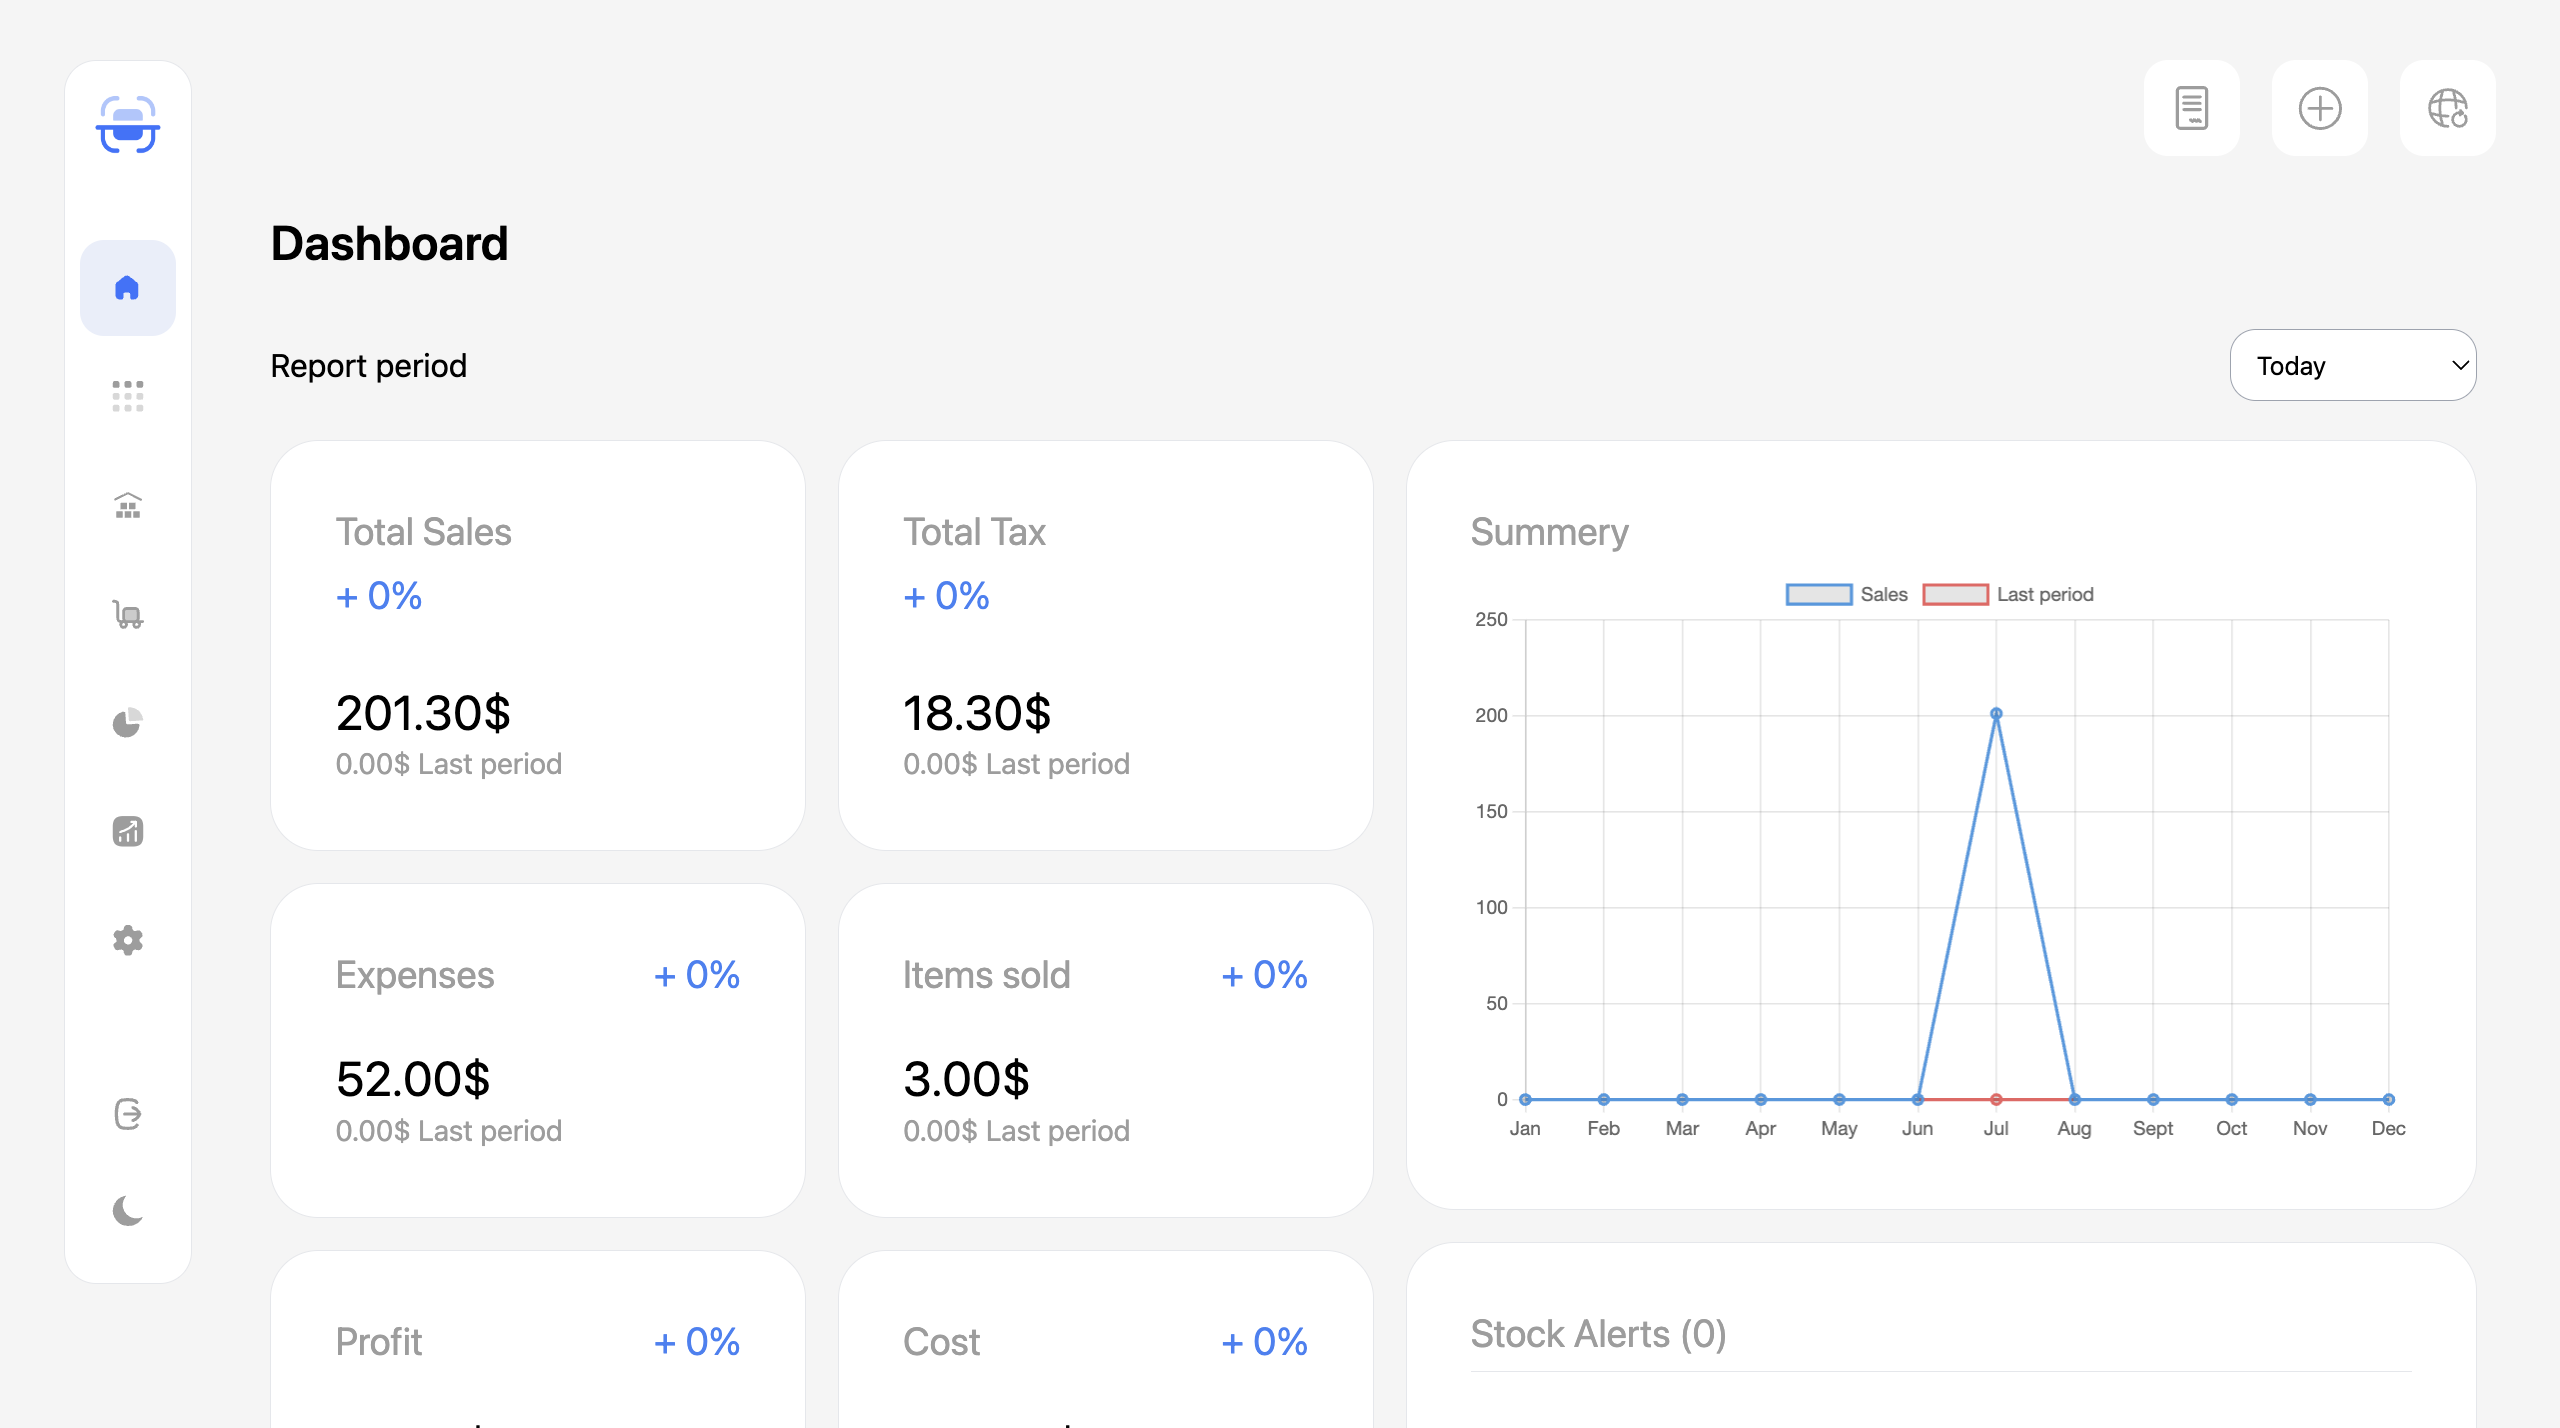Click the July sales peak data point
This screenshot has width=2560, height=1428.
click(1996, 714)
